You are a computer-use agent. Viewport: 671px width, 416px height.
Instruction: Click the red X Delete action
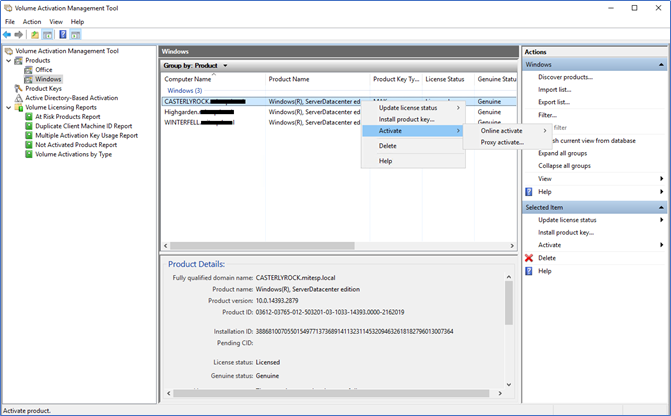(529, 258)
